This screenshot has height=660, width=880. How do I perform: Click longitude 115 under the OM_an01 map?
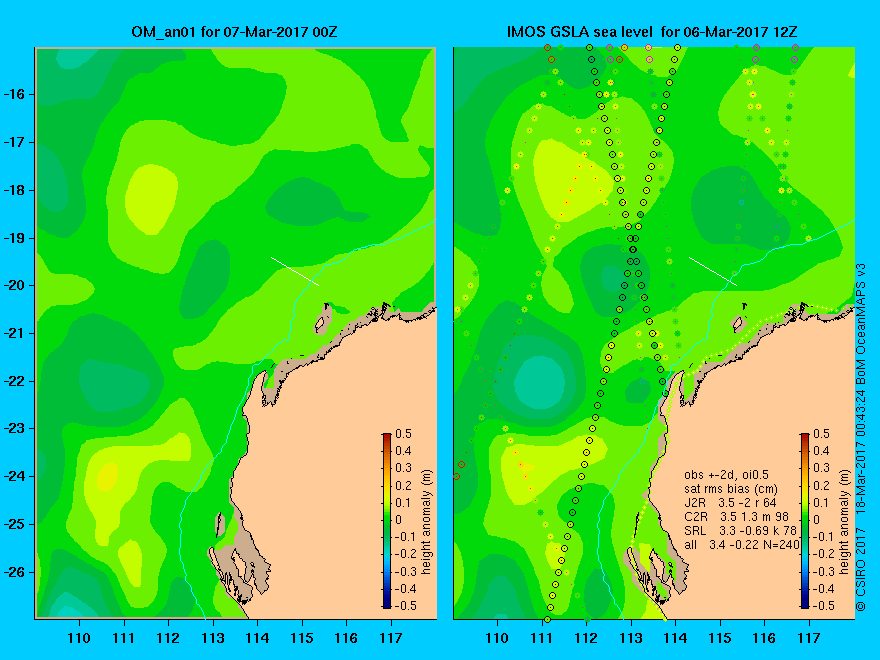click(302, 638)
